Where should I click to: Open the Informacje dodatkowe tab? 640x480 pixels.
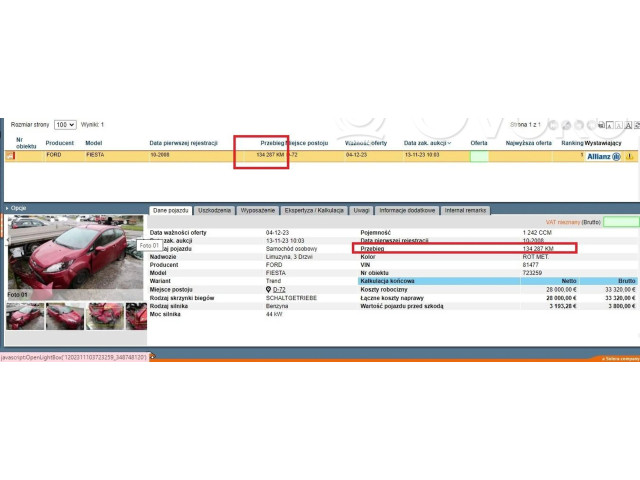(x=407, y=211)
